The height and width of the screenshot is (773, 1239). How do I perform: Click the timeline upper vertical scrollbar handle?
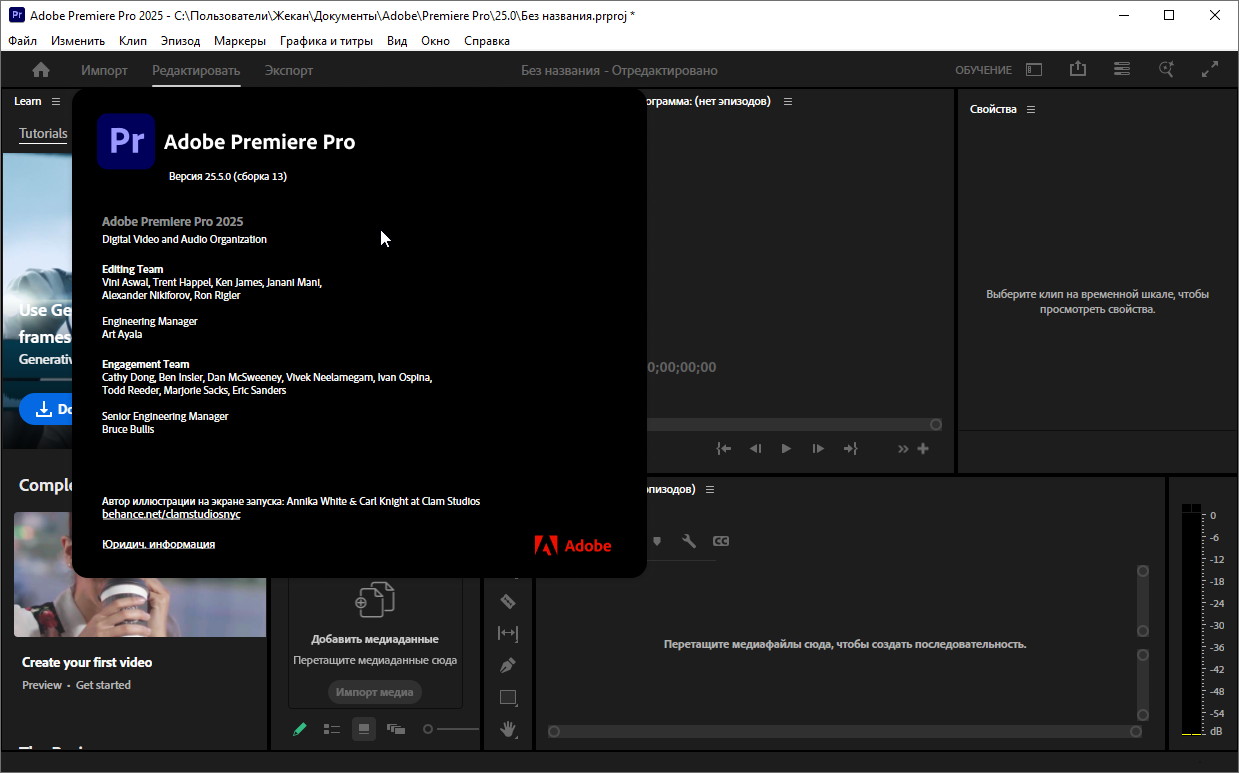[1143, 571]
